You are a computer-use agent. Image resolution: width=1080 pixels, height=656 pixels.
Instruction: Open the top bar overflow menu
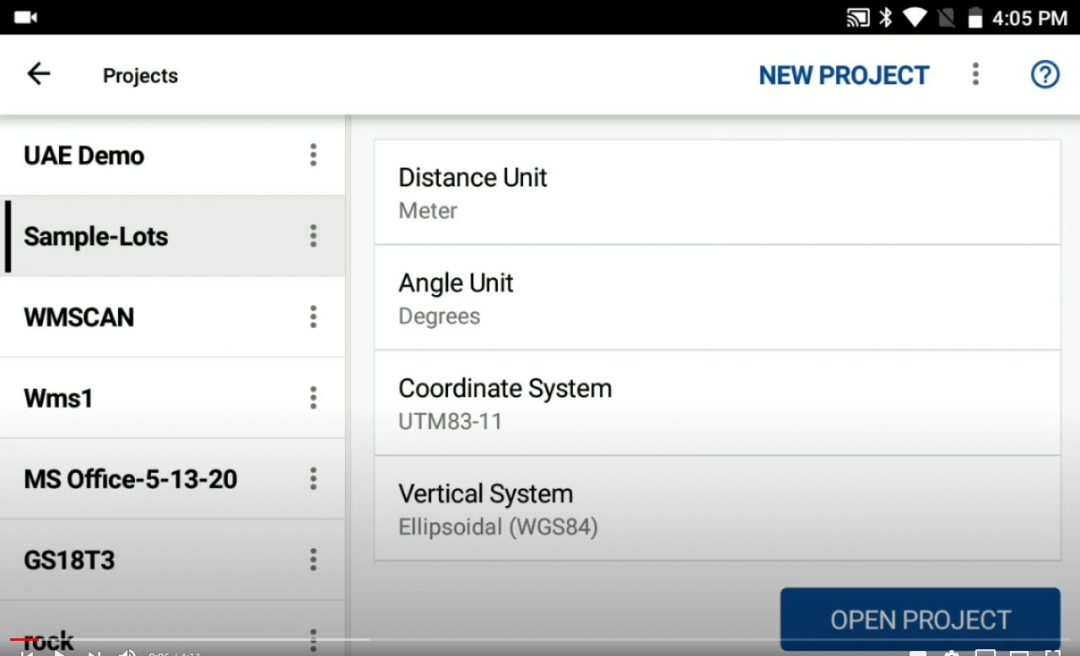click(975, 74)
